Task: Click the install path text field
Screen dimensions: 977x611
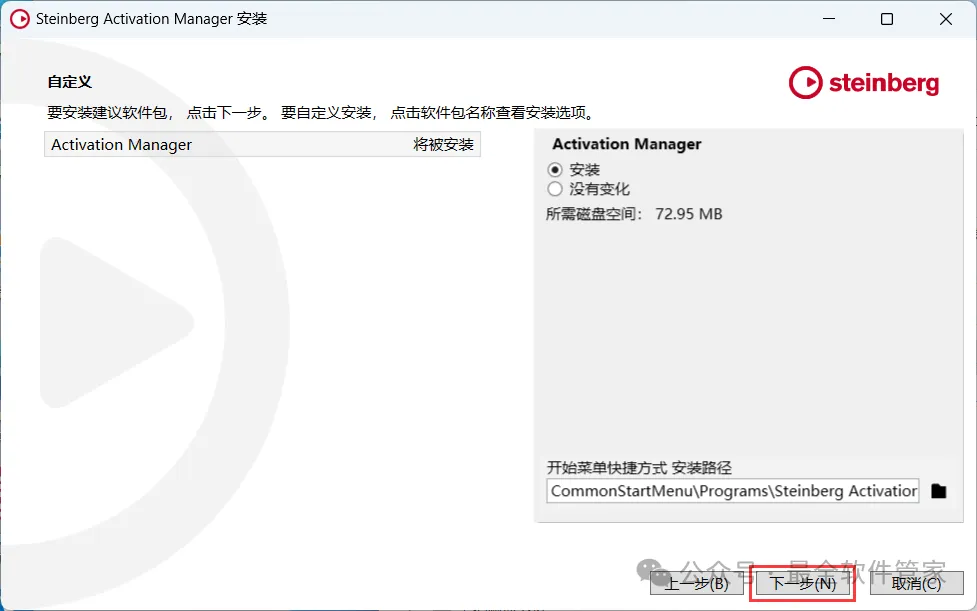Action: tap(733, 491)
